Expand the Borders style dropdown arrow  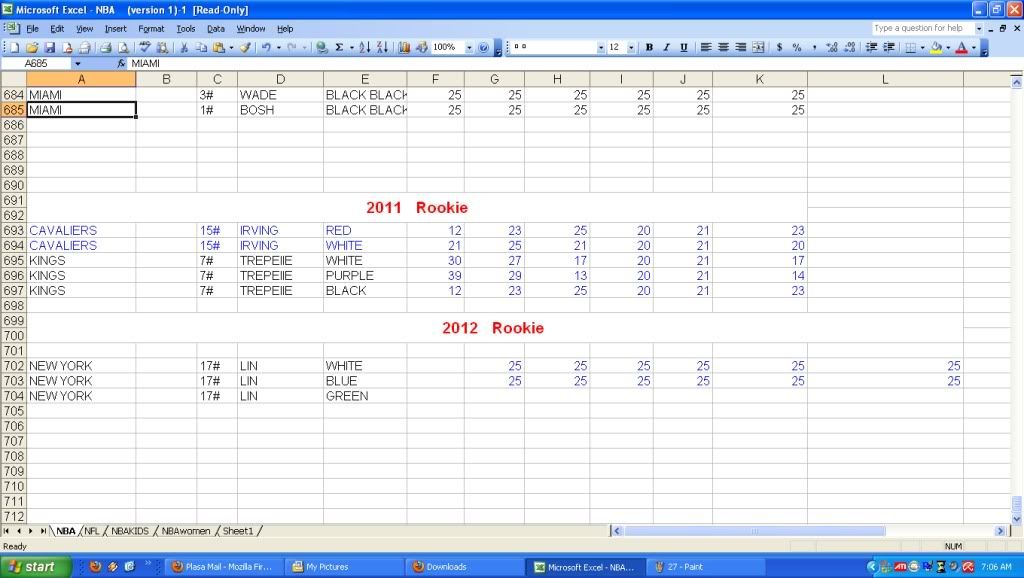click(x=922, y=47)
